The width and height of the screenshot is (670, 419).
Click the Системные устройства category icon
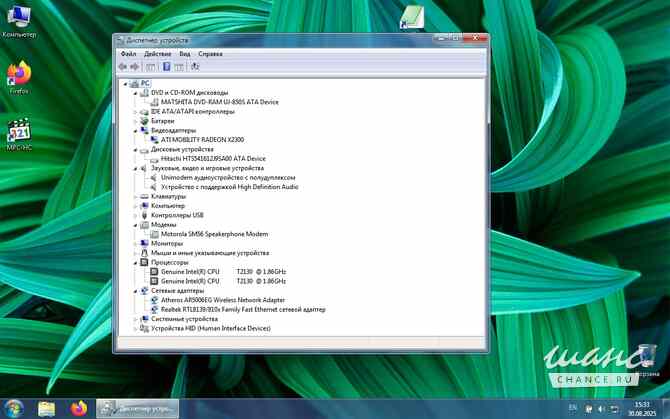[x=144, y=319]
